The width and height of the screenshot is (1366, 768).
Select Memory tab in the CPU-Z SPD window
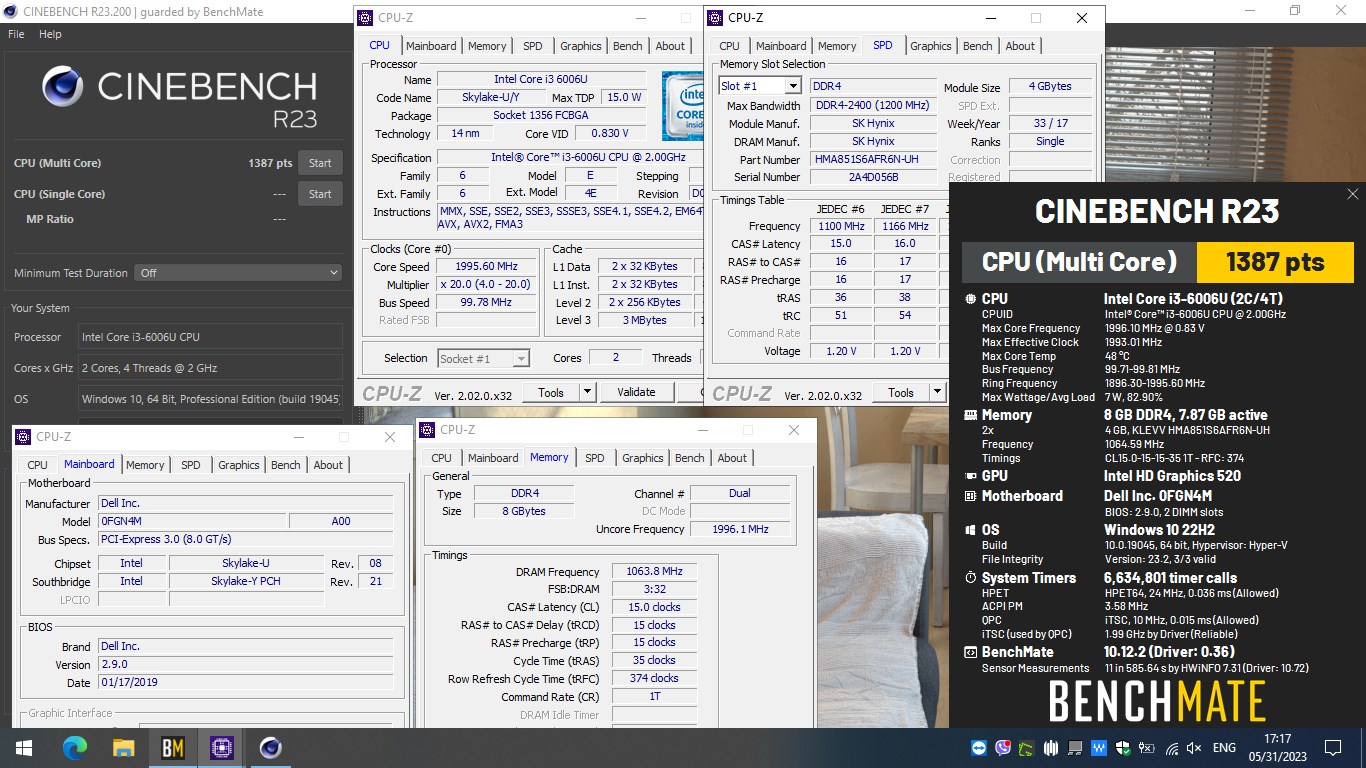(x=837, y=46)
